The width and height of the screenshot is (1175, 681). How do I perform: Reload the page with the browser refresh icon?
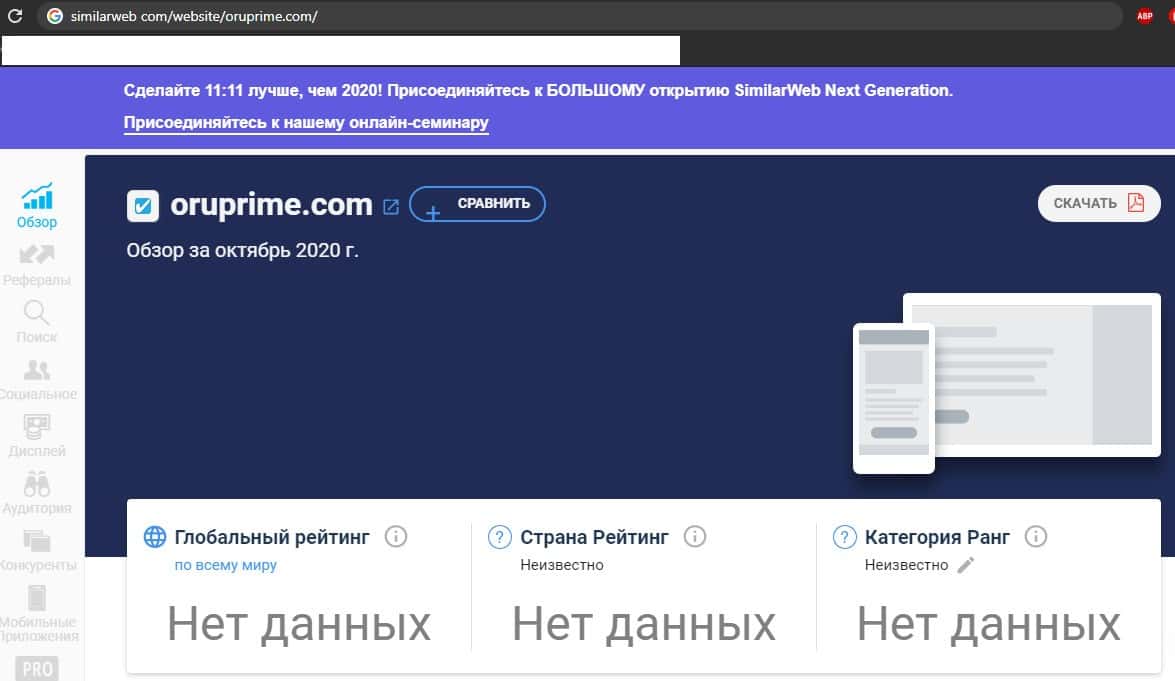point(15,16)
